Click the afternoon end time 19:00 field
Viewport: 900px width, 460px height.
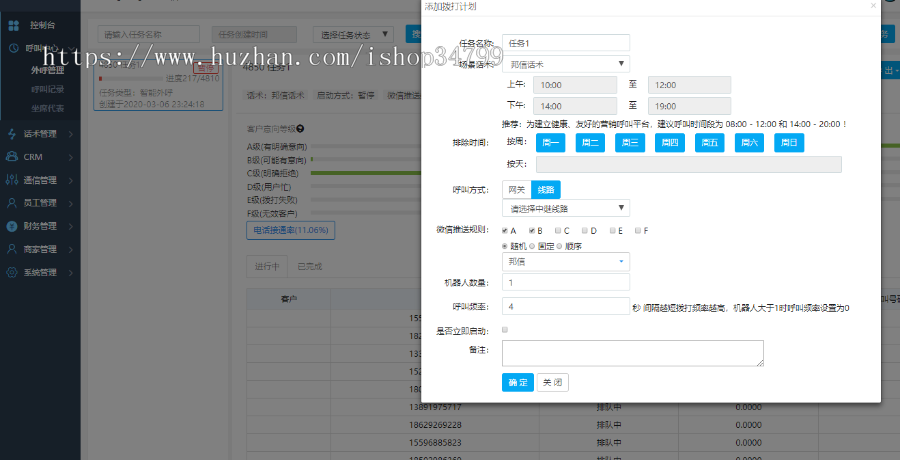[x=689, y=106]
